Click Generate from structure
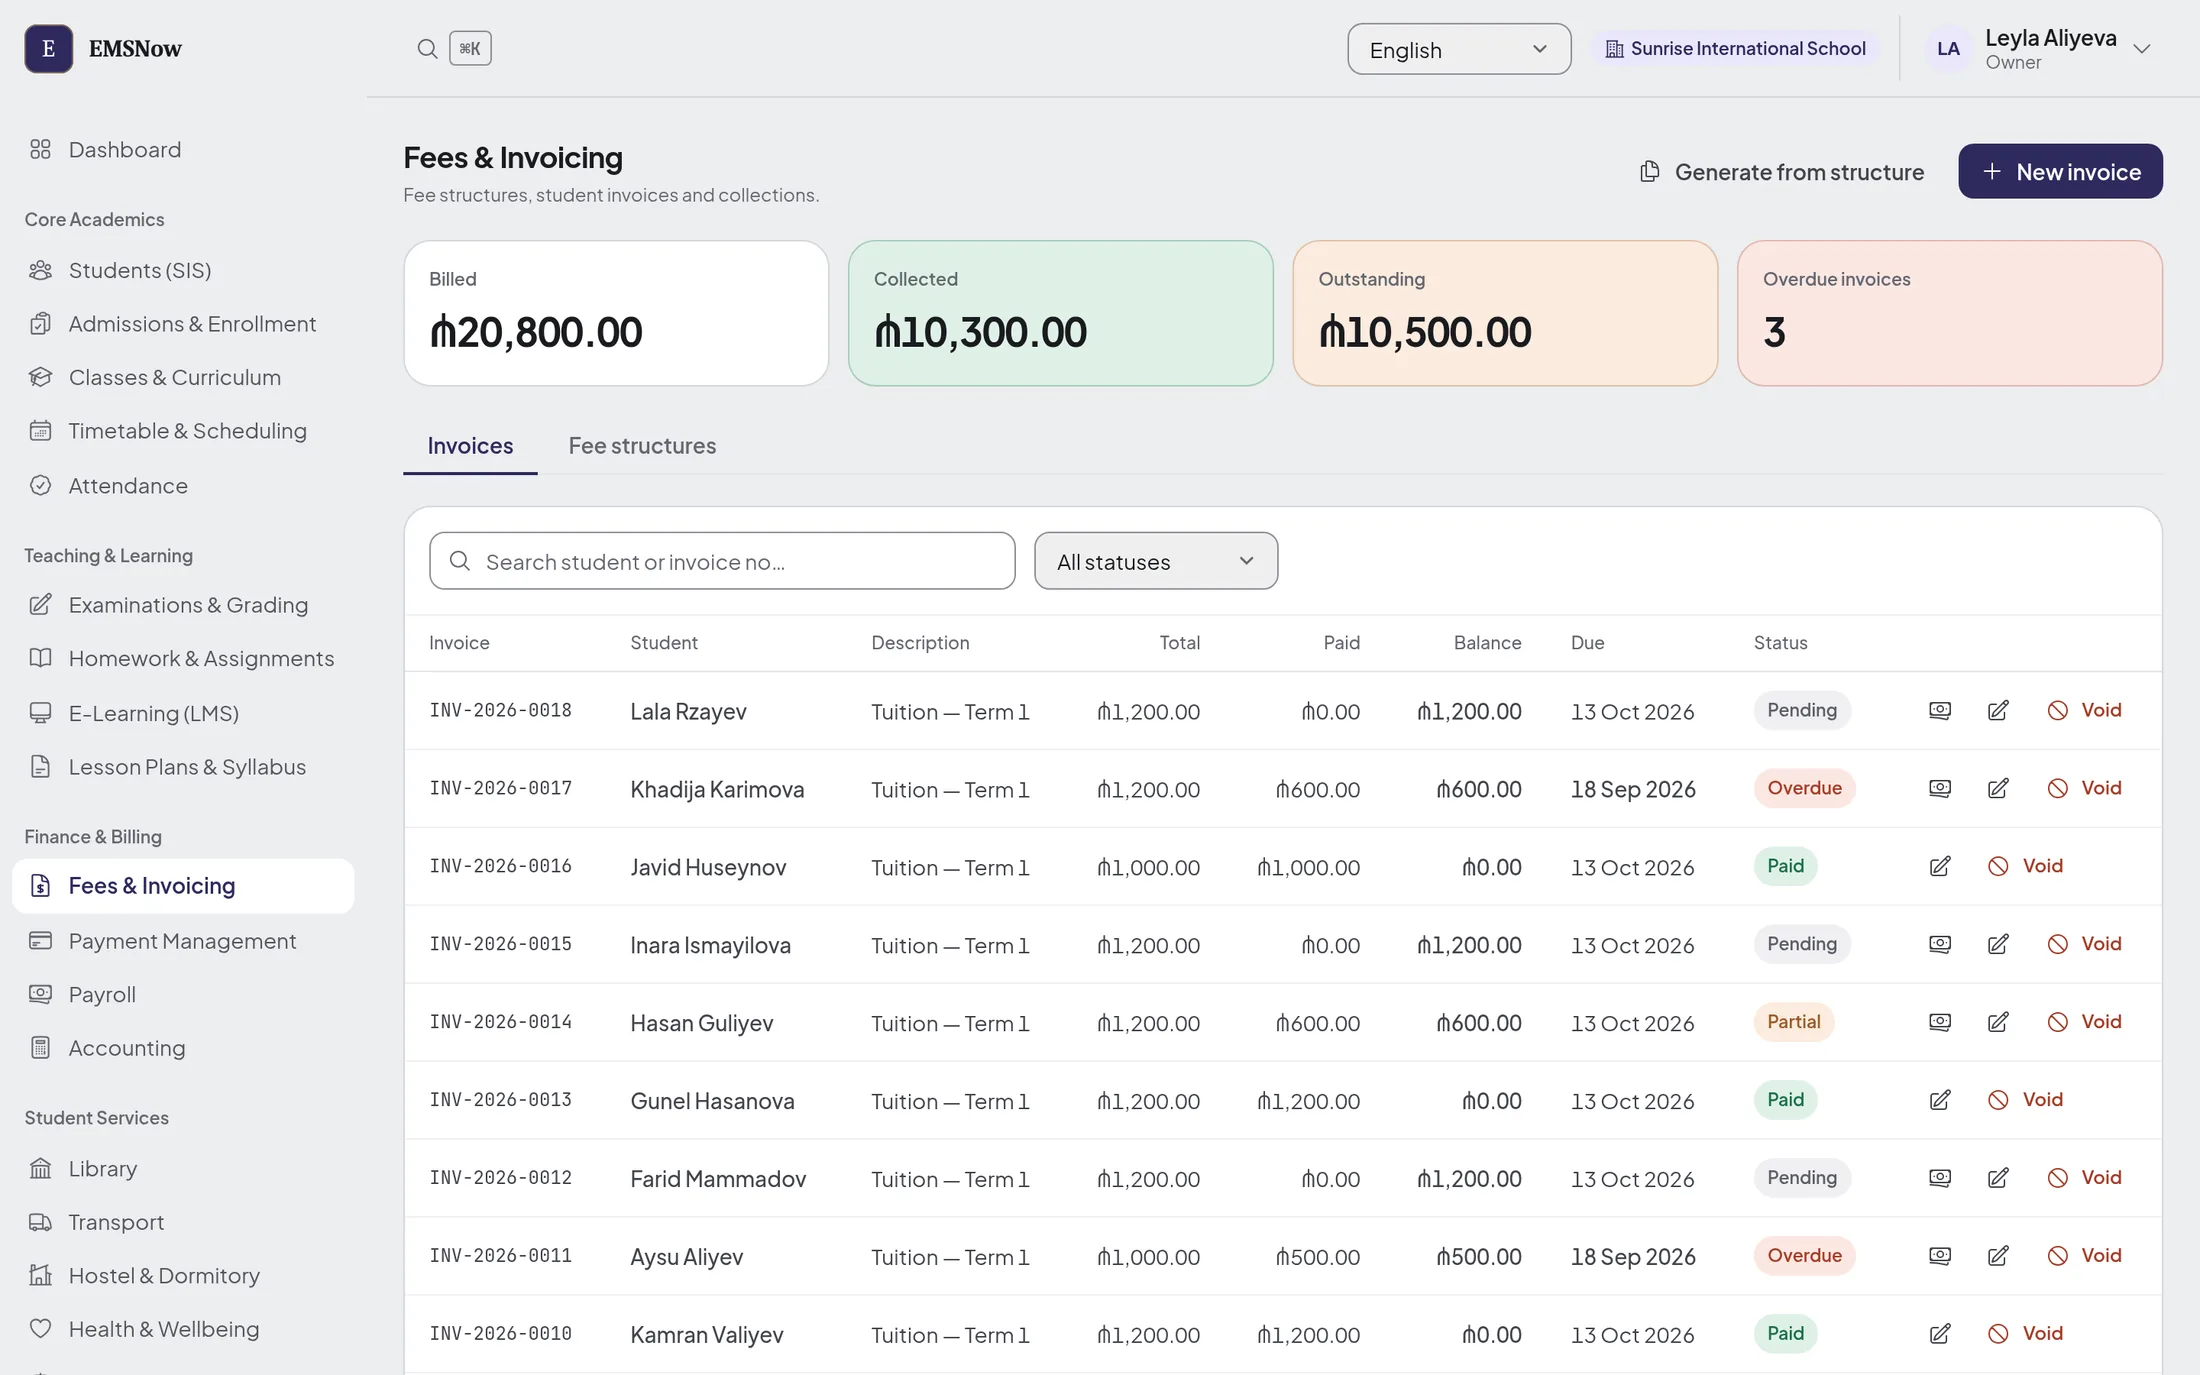This screenshot has width=2200, height=1375. click(x=1782, y=172)
